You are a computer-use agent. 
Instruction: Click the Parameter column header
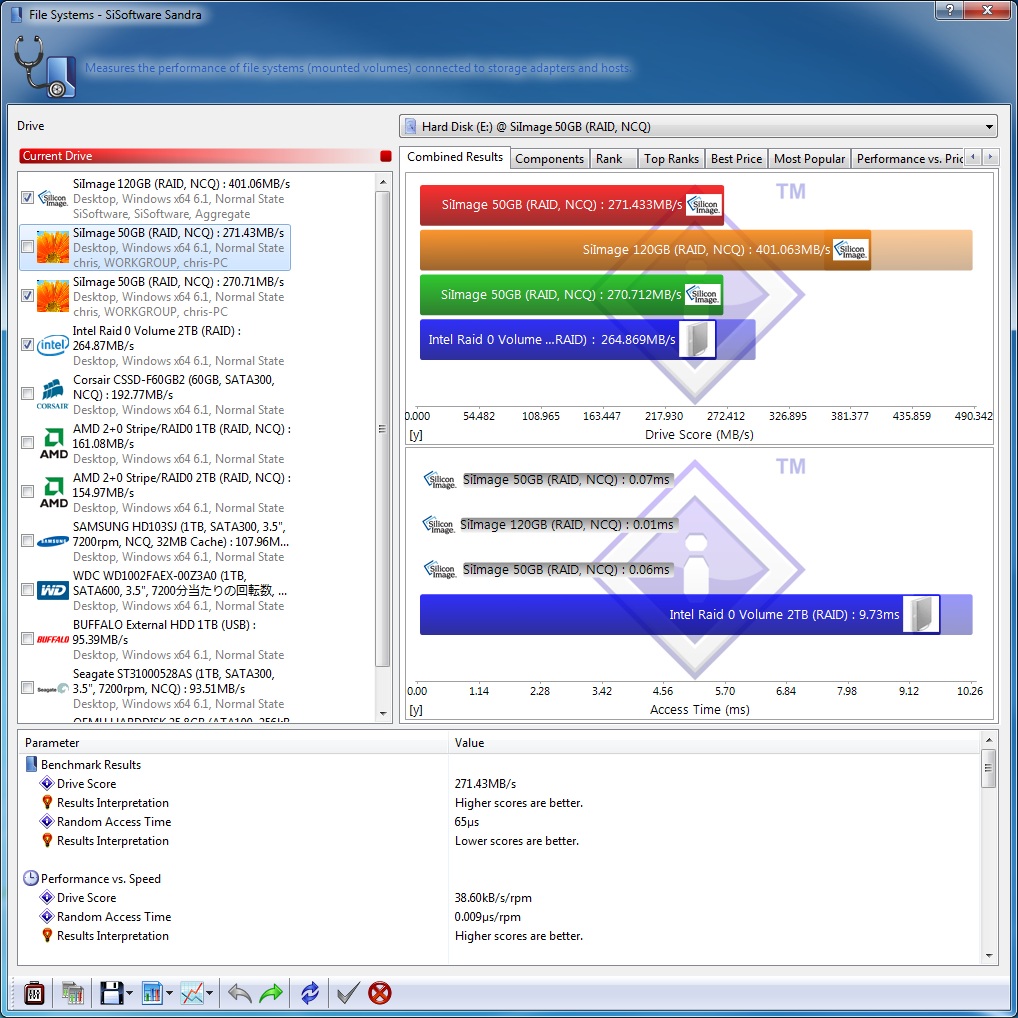(234, 743)
